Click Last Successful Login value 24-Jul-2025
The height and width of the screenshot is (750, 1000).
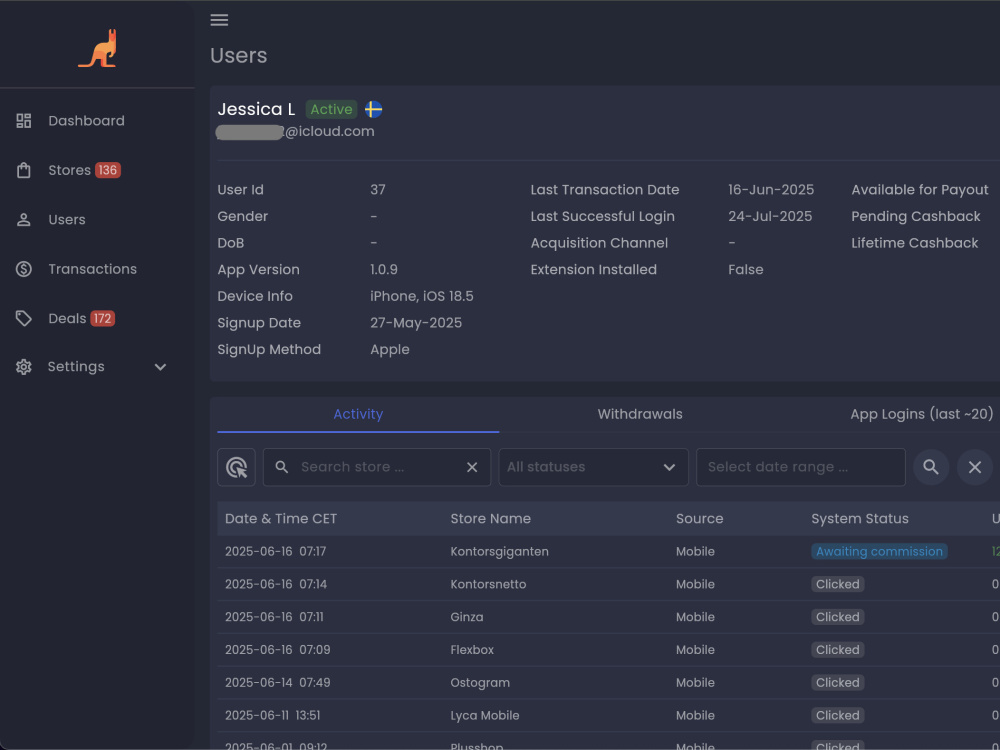click(x=770, y=216)
